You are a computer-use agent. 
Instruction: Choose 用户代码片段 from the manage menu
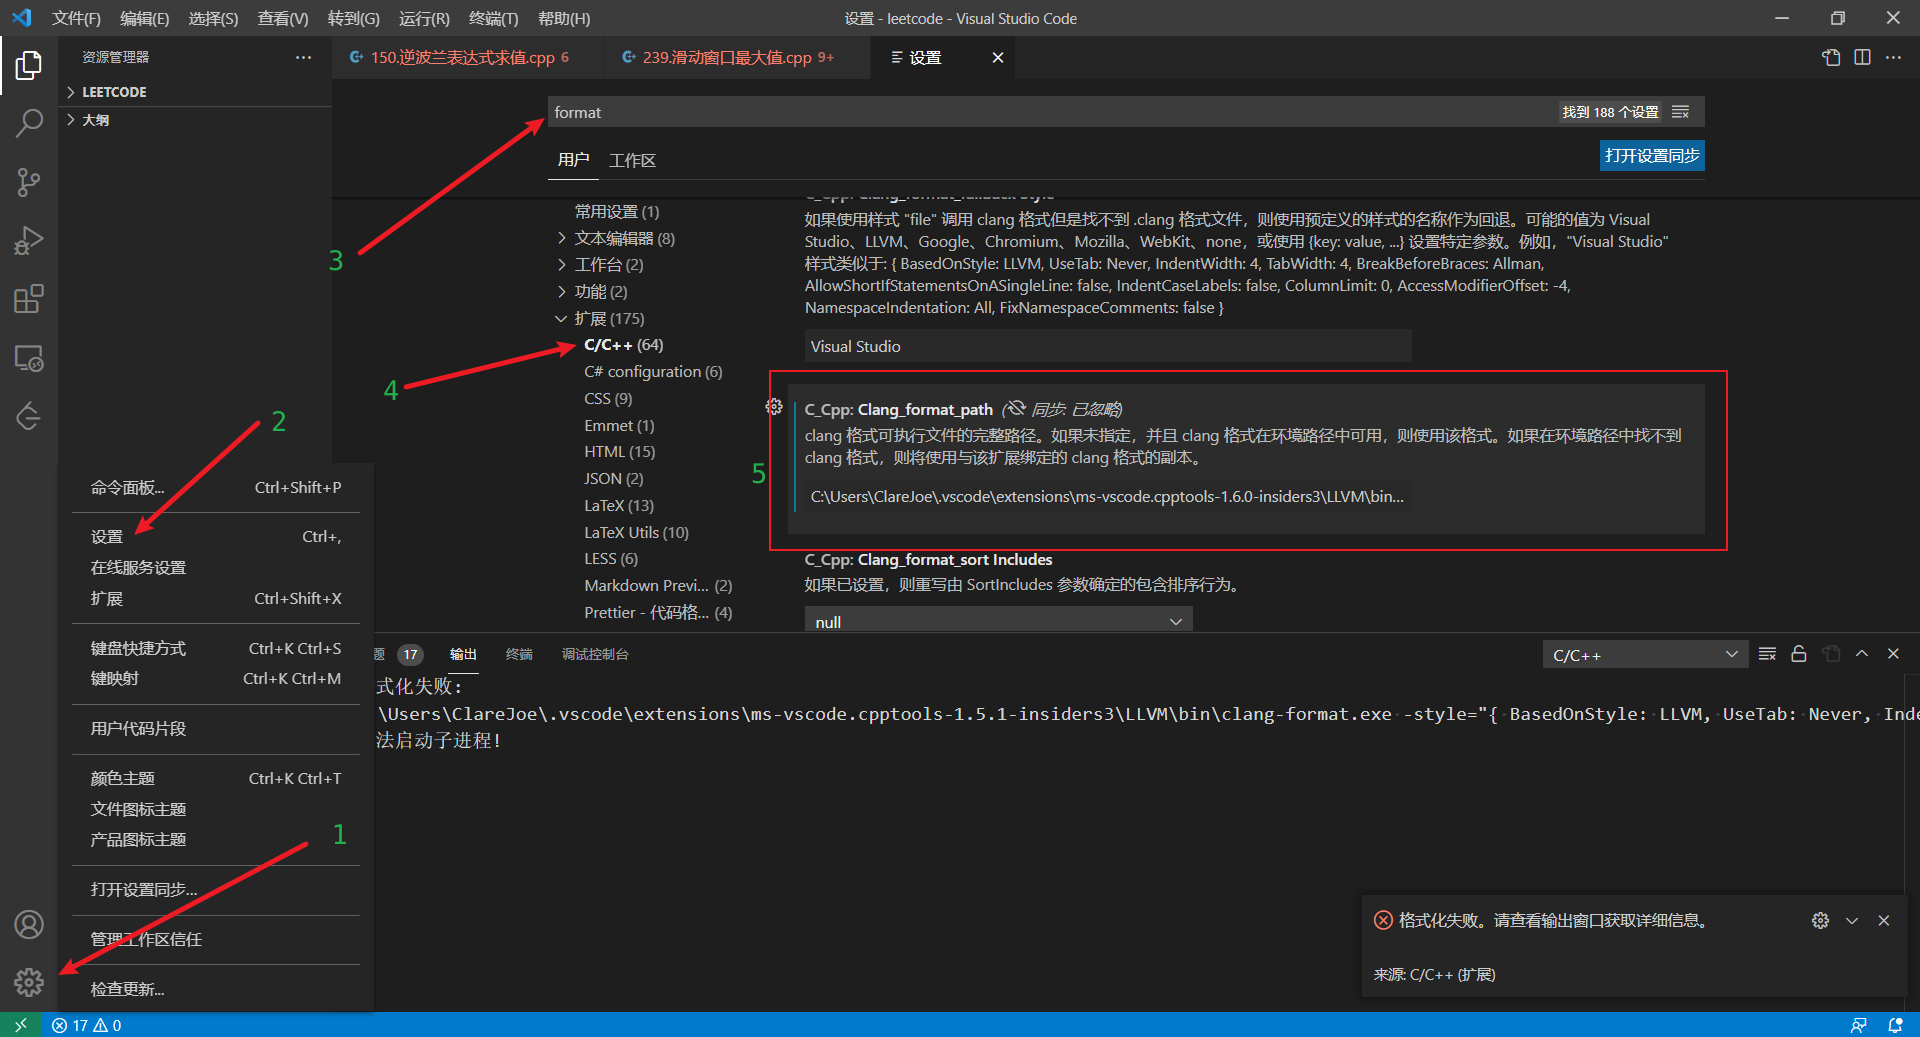tap(216, 729)
